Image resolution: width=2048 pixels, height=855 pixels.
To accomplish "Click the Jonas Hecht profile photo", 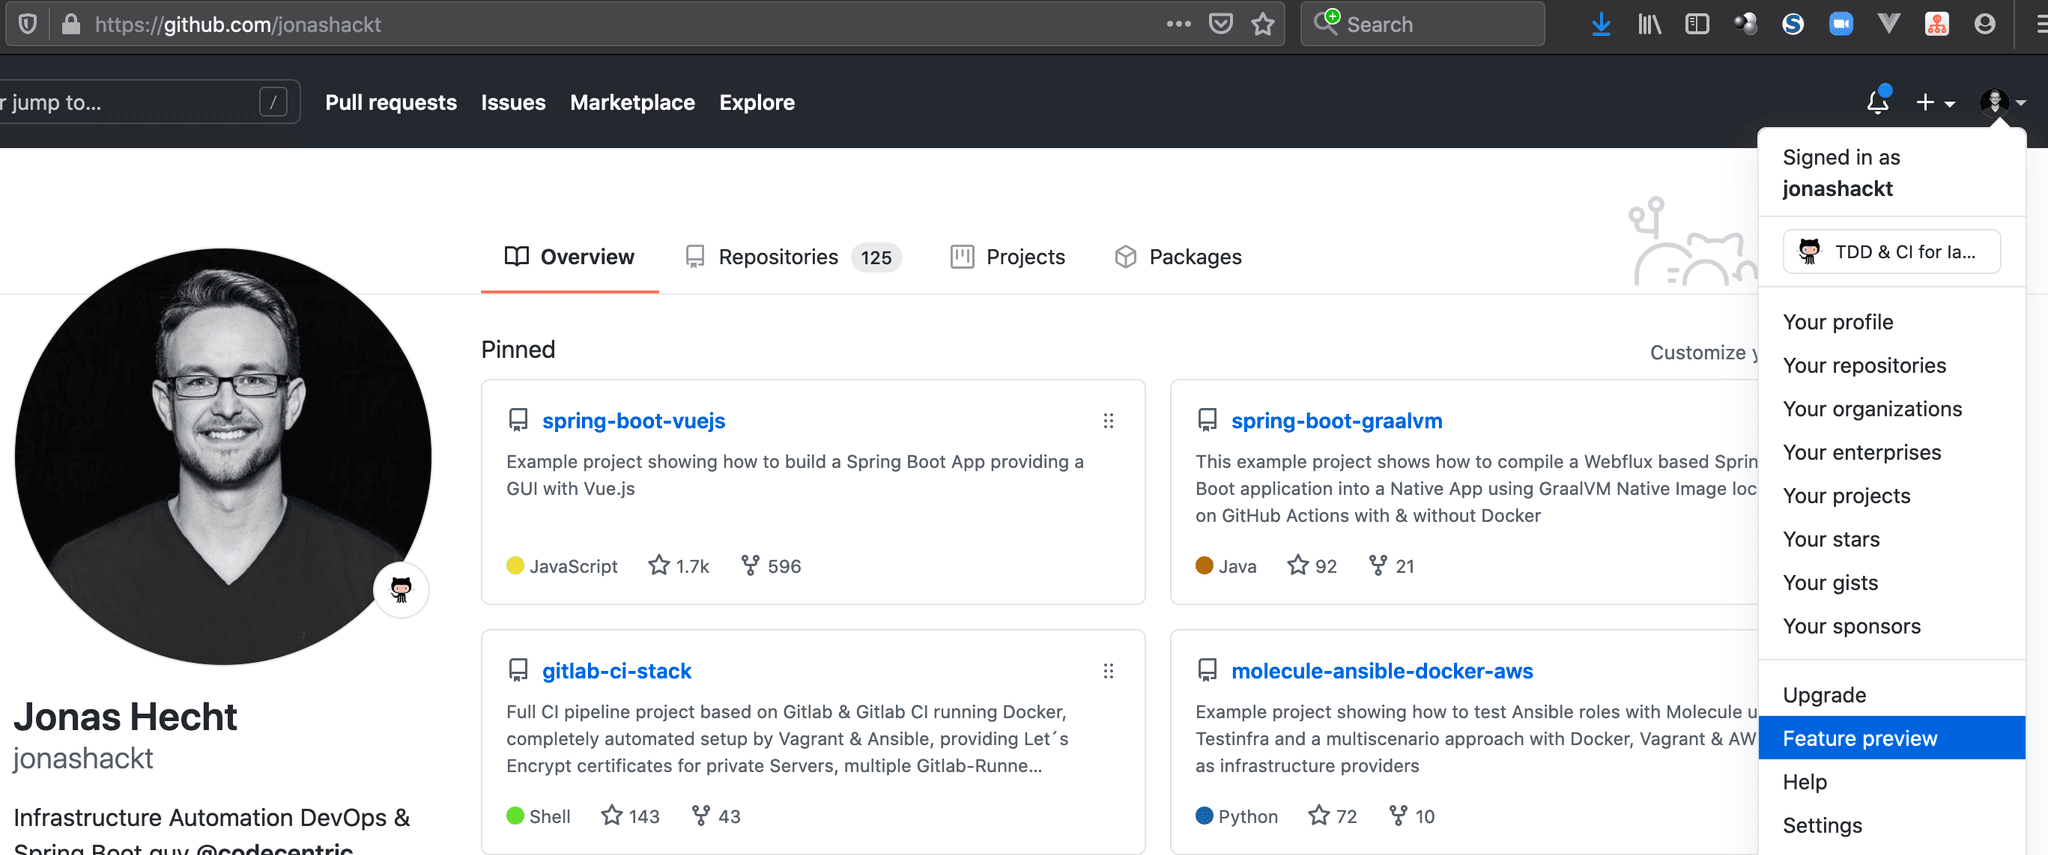I will [223, 456].
